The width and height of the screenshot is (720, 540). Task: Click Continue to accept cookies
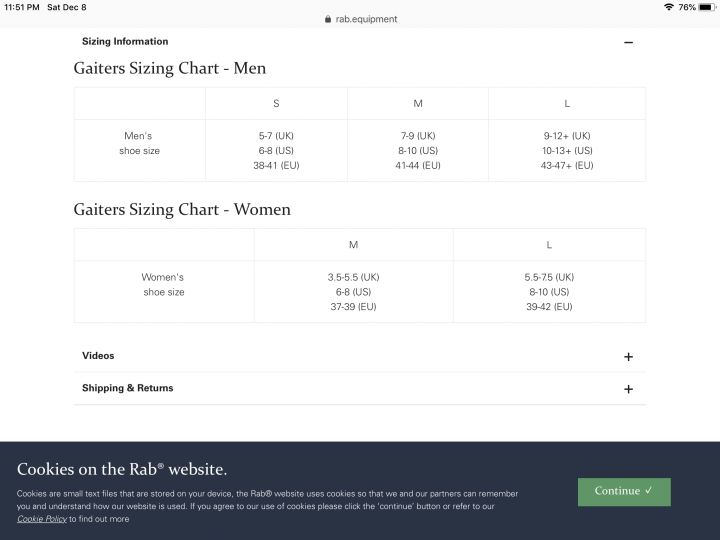(x=624, y=492)
